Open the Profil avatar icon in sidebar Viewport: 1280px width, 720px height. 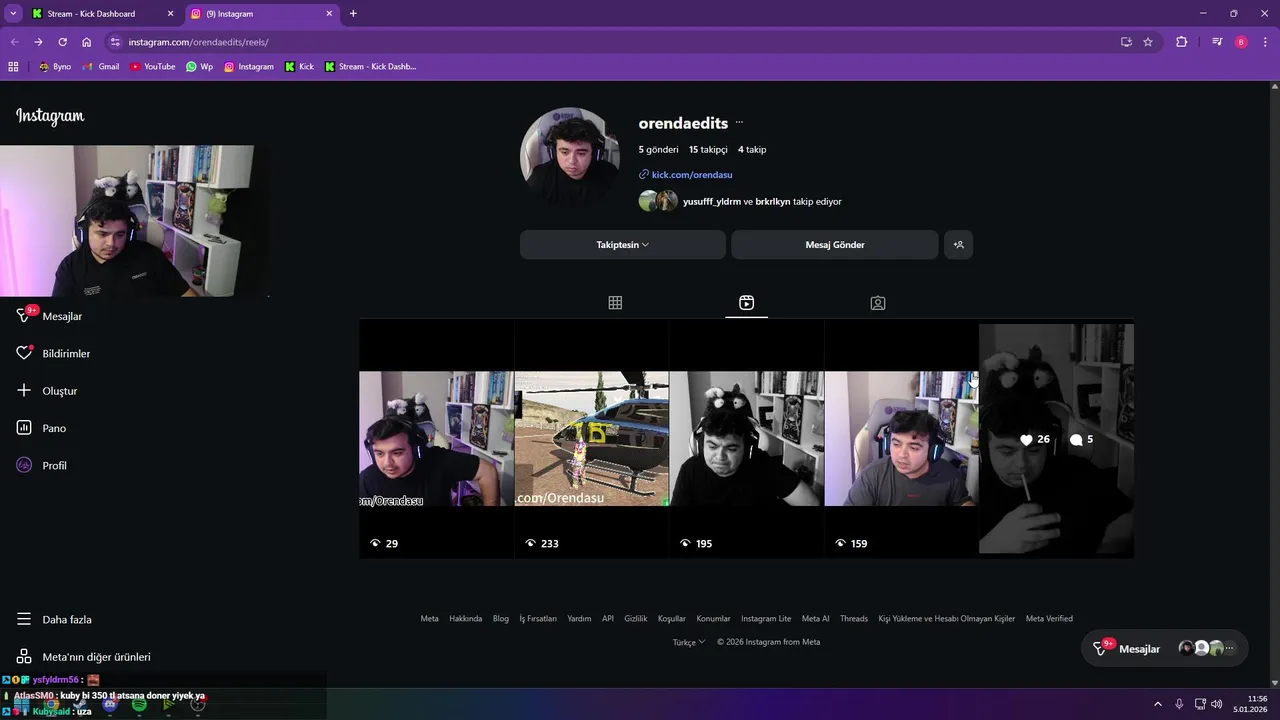click(x=25, y=465)
